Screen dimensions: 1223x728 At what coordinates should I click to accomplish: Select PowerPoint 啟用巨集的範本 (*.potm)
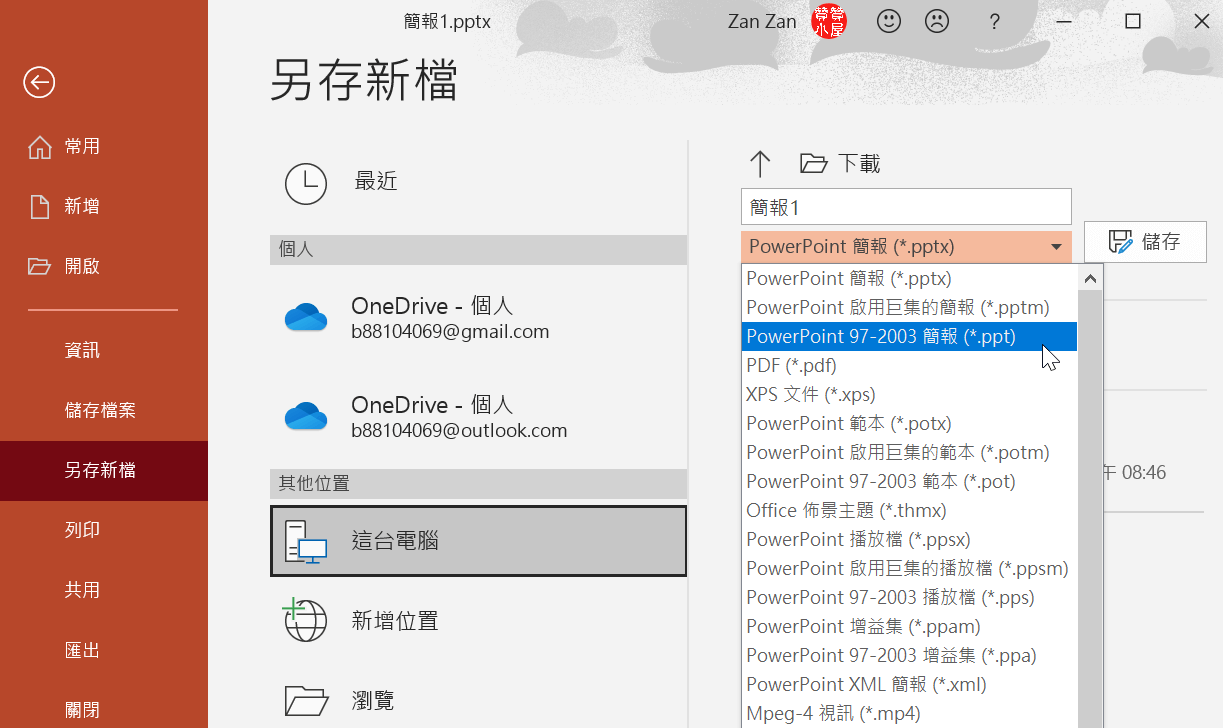pyautogui.click(x=909, y=453)
